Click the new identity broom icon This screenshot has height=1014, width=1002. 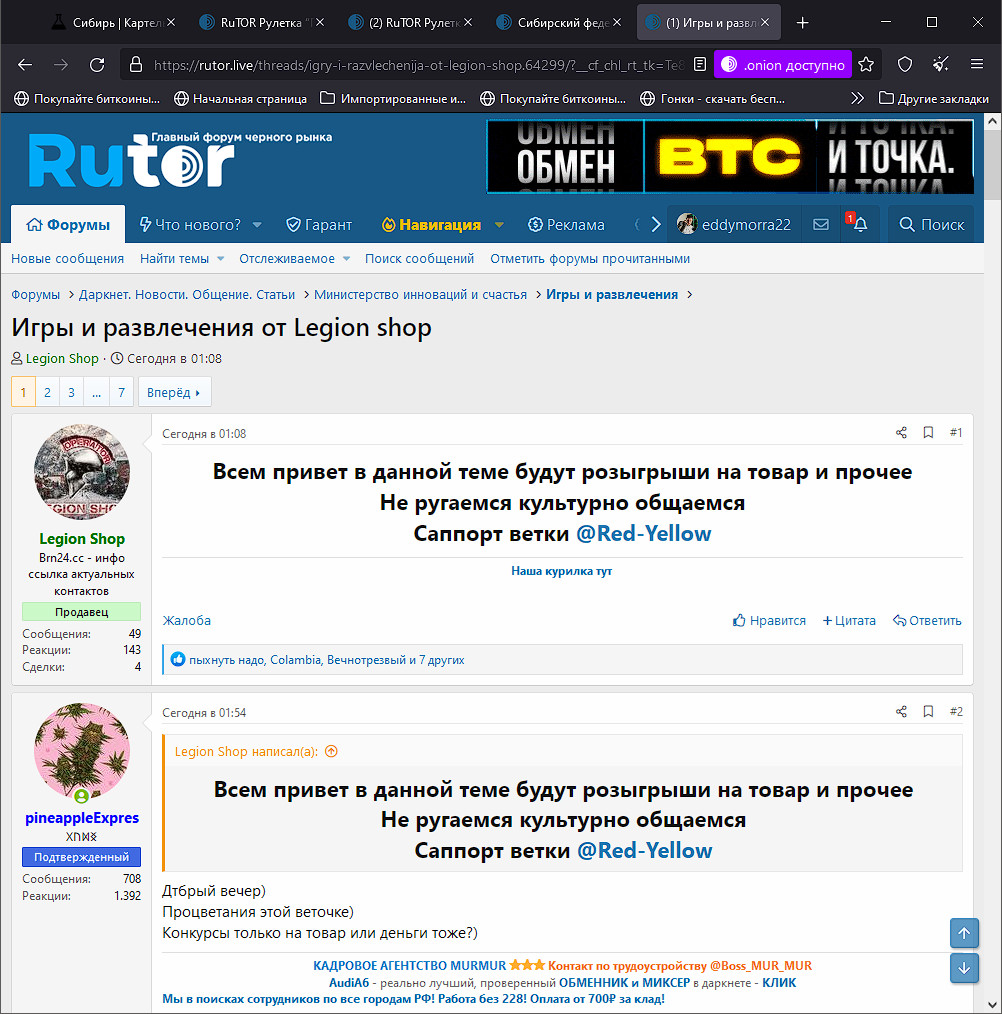(x=941, y=65)
